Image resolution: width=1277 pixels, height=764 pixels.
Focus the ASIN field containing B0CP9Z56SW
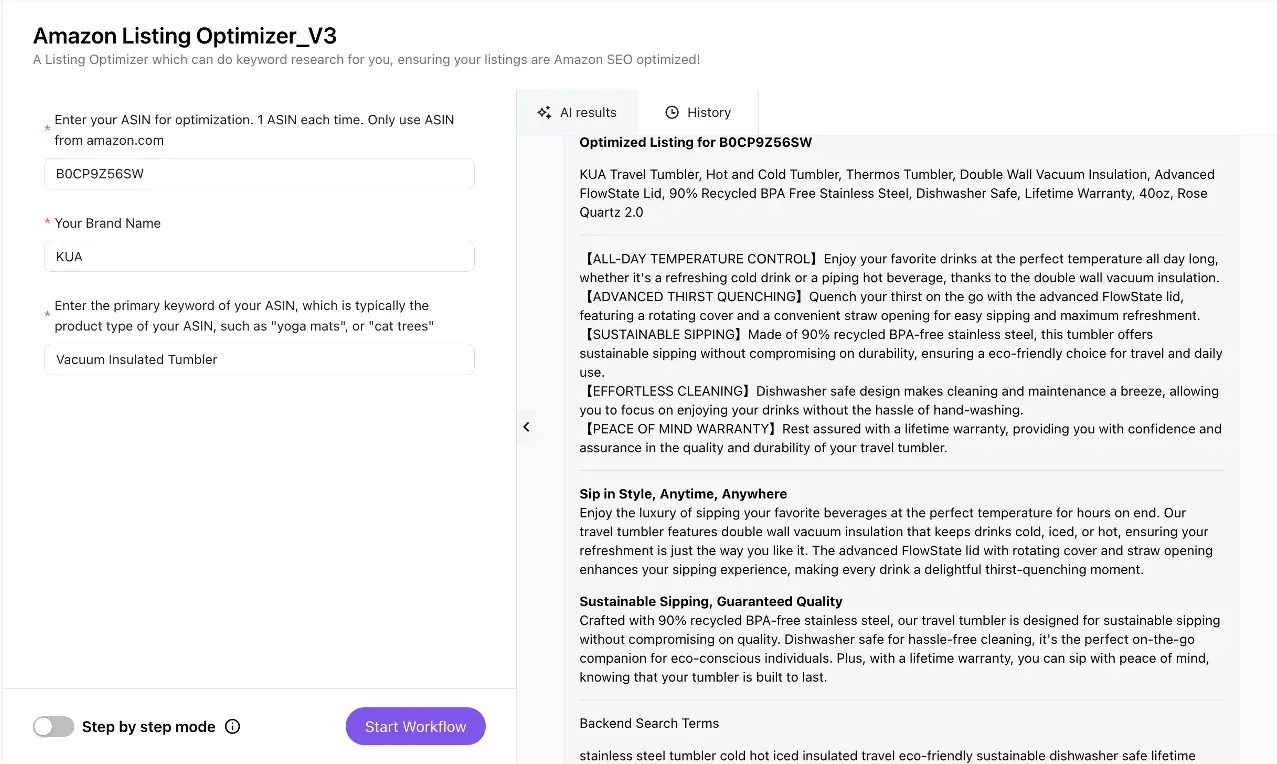(x=259, y=174)
